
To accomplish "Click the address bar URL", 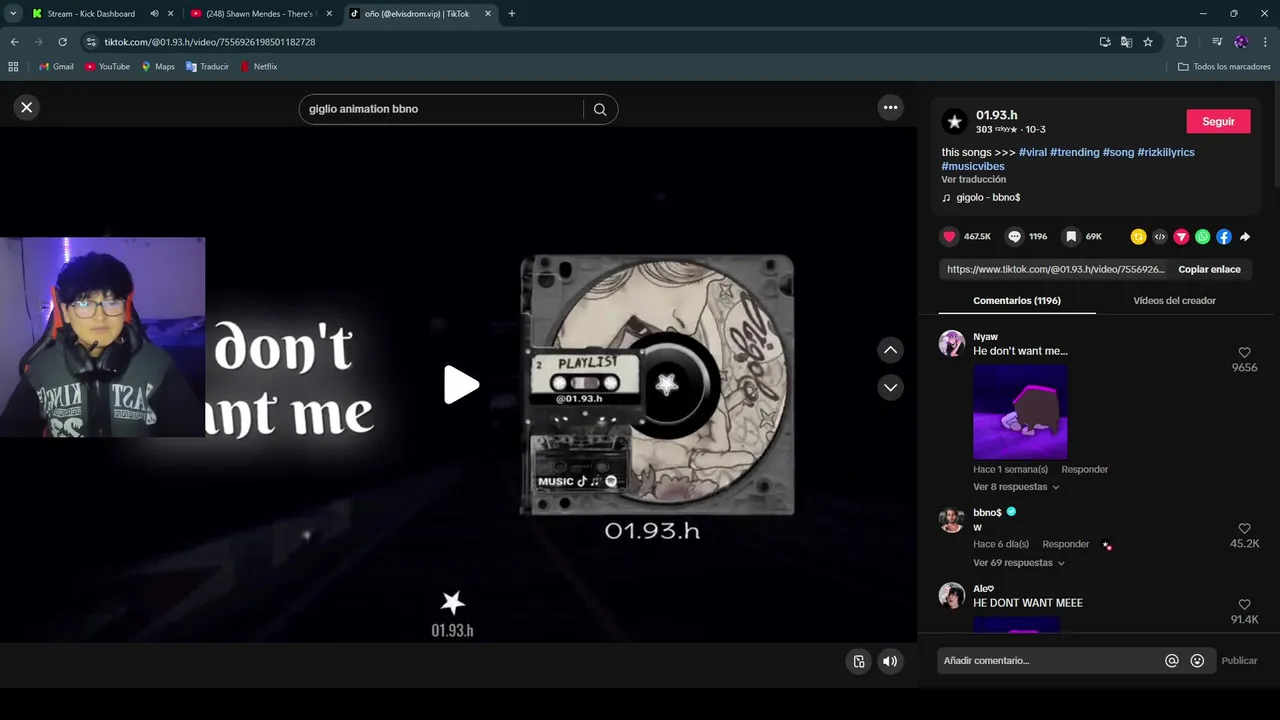I will pos(209,42).
